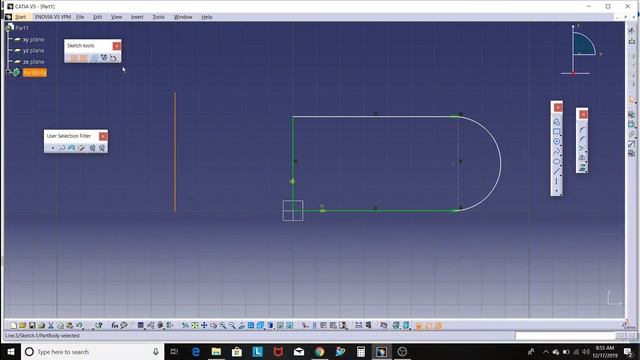Open the View menu
640x360 pixels.
coord(116,17)
